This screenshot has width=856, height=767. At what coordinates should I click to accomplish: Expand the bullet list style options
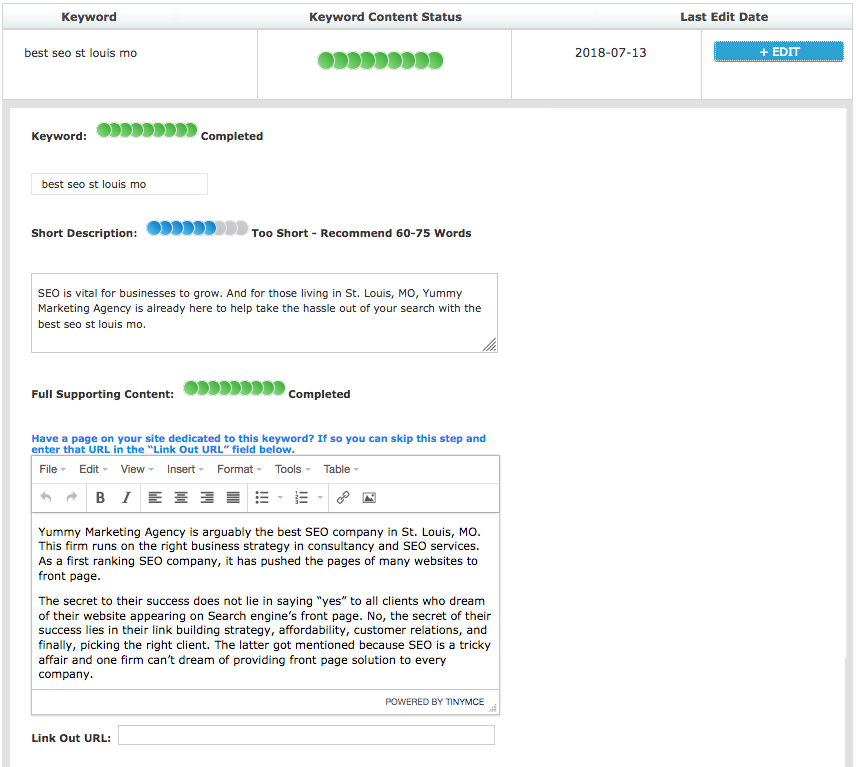coord(280,497)
